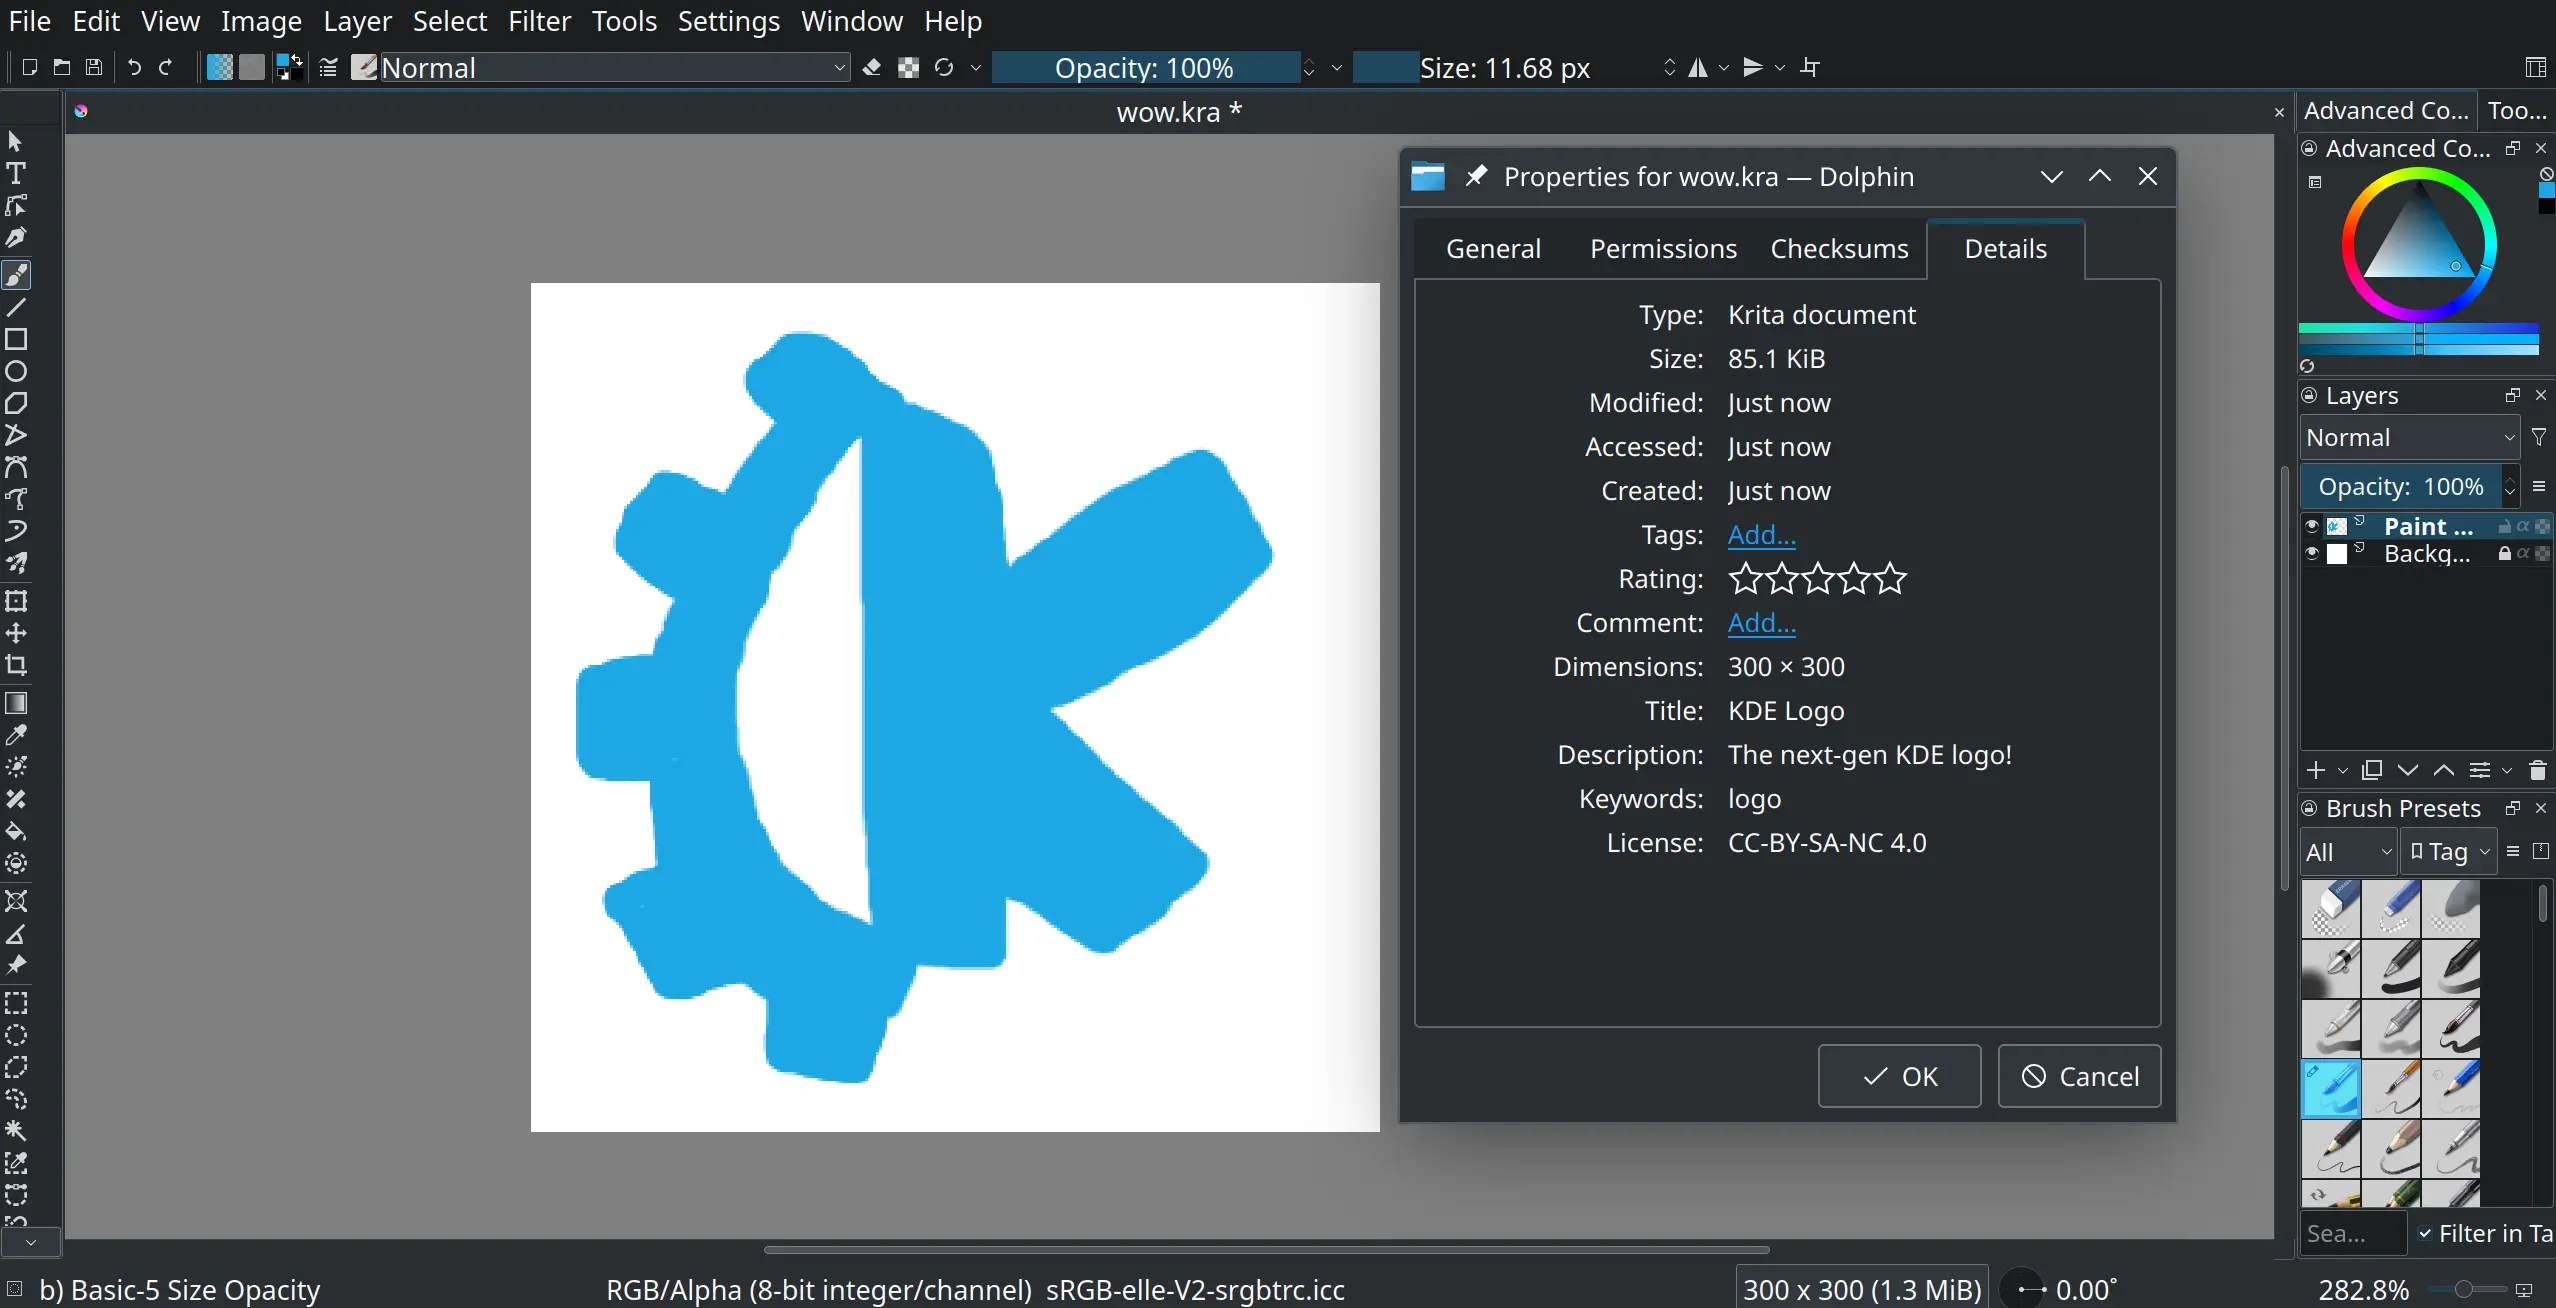Open the Settings menu

(728, 21)
